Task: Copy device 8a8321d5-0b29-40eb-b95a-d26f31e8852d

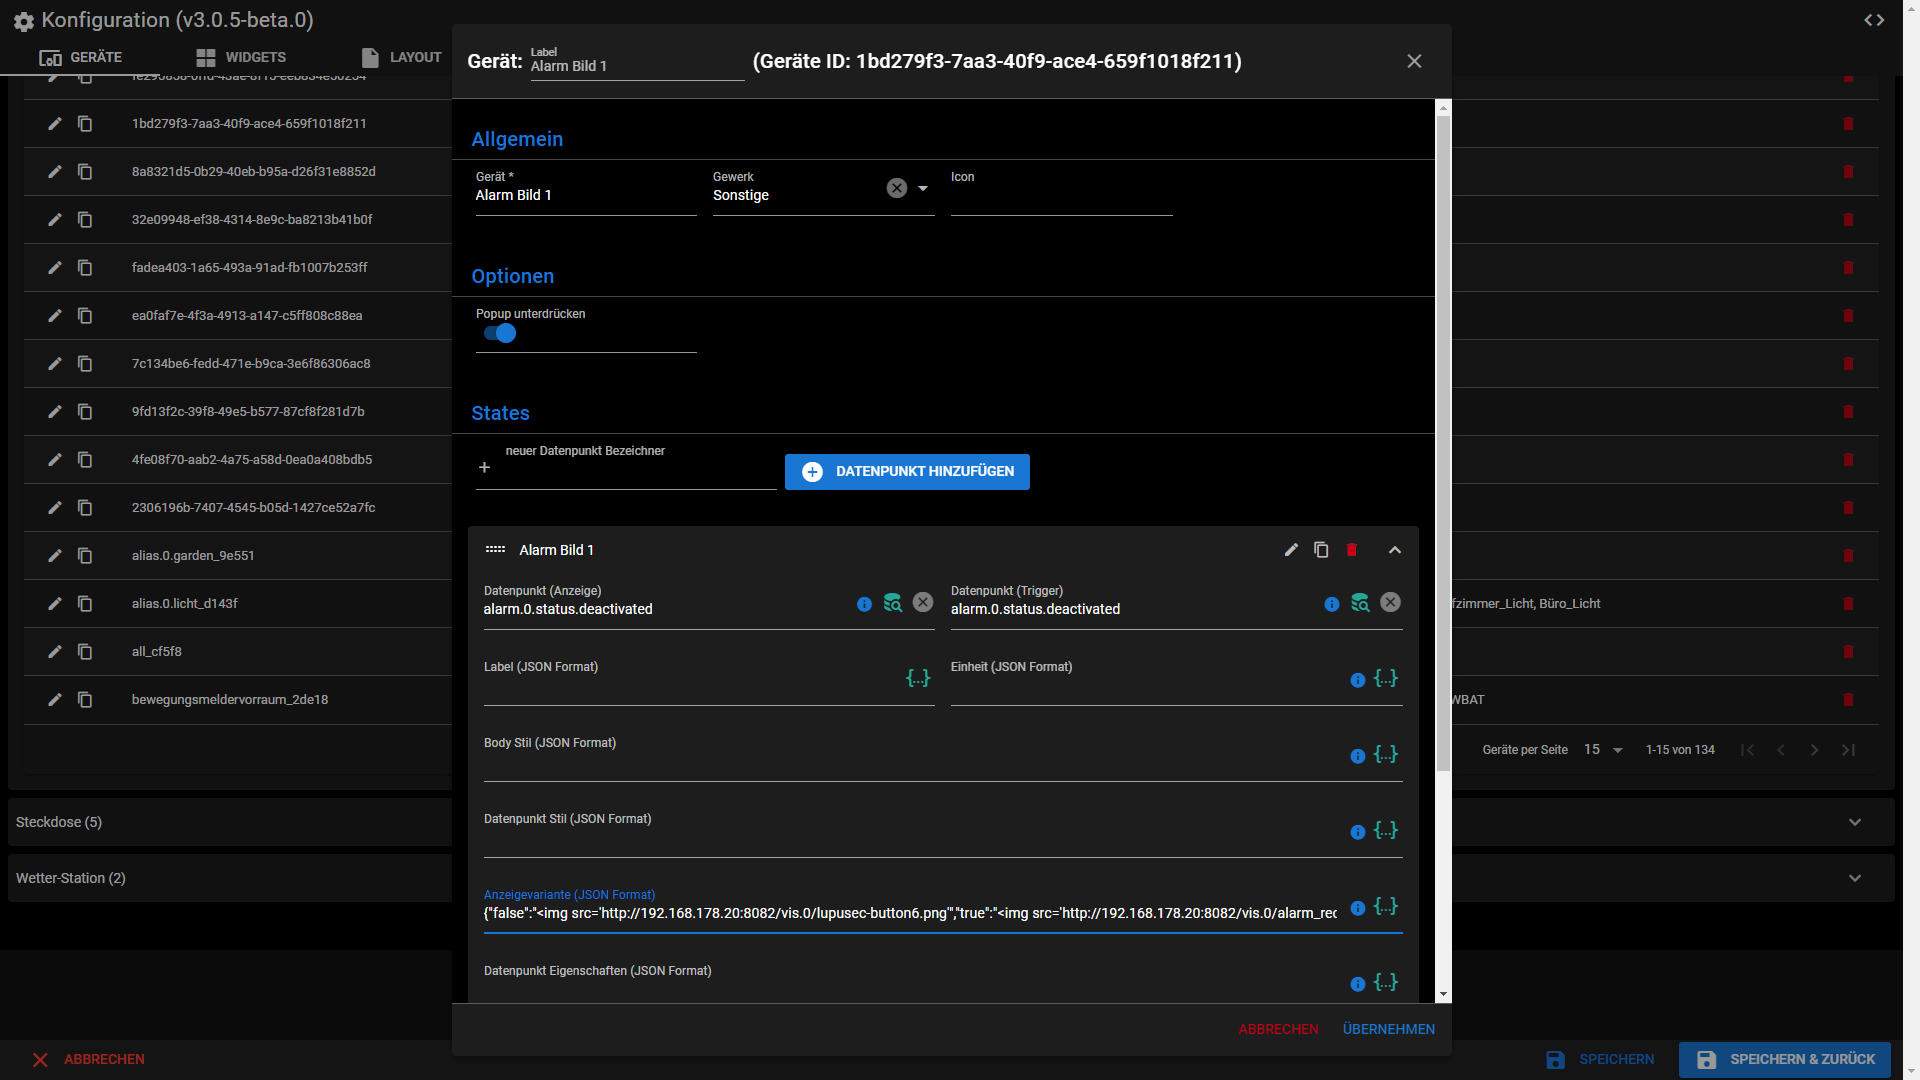Action: click(x=85, y=172)
